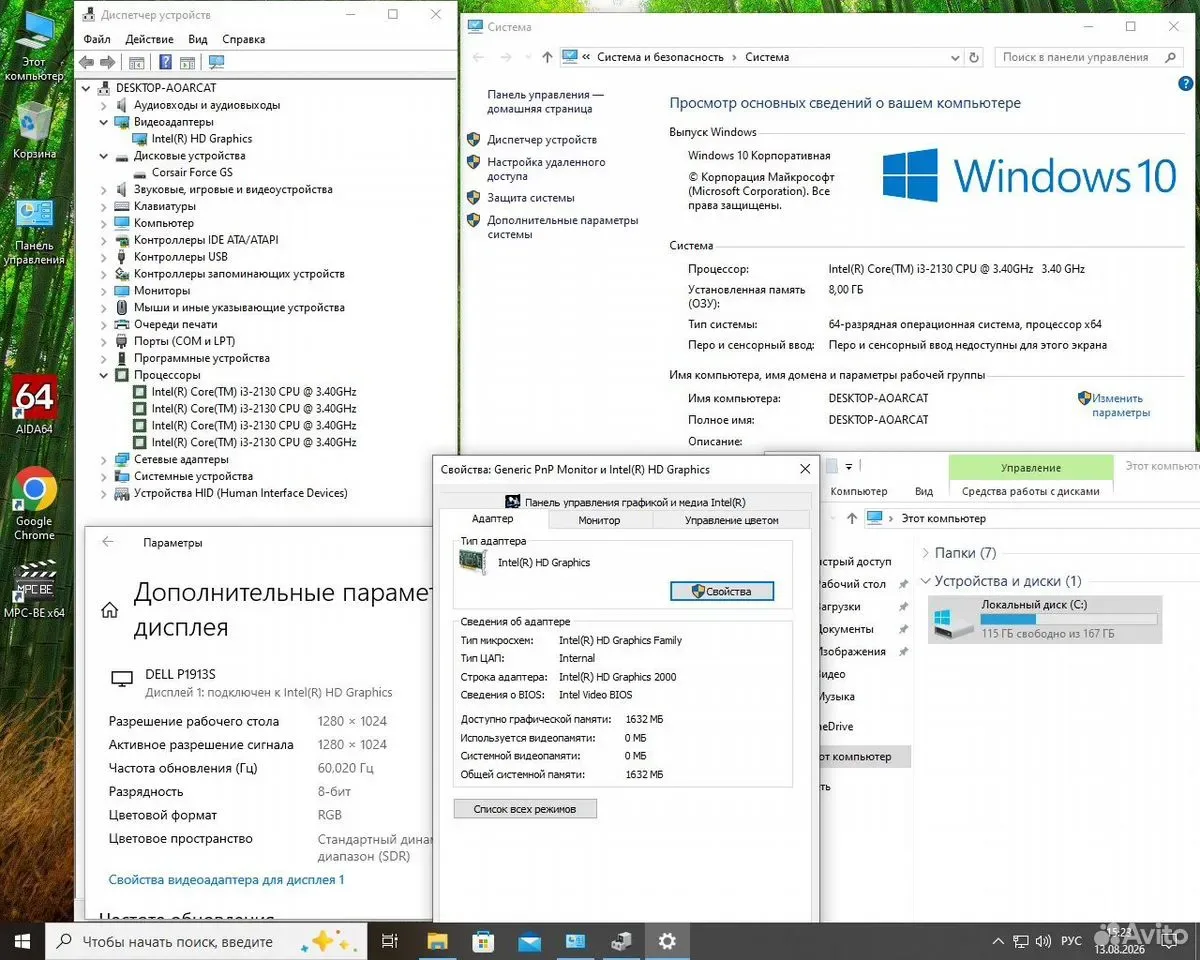
Task: Select Документы in Explorer sidebar
Action: (846, 629)
